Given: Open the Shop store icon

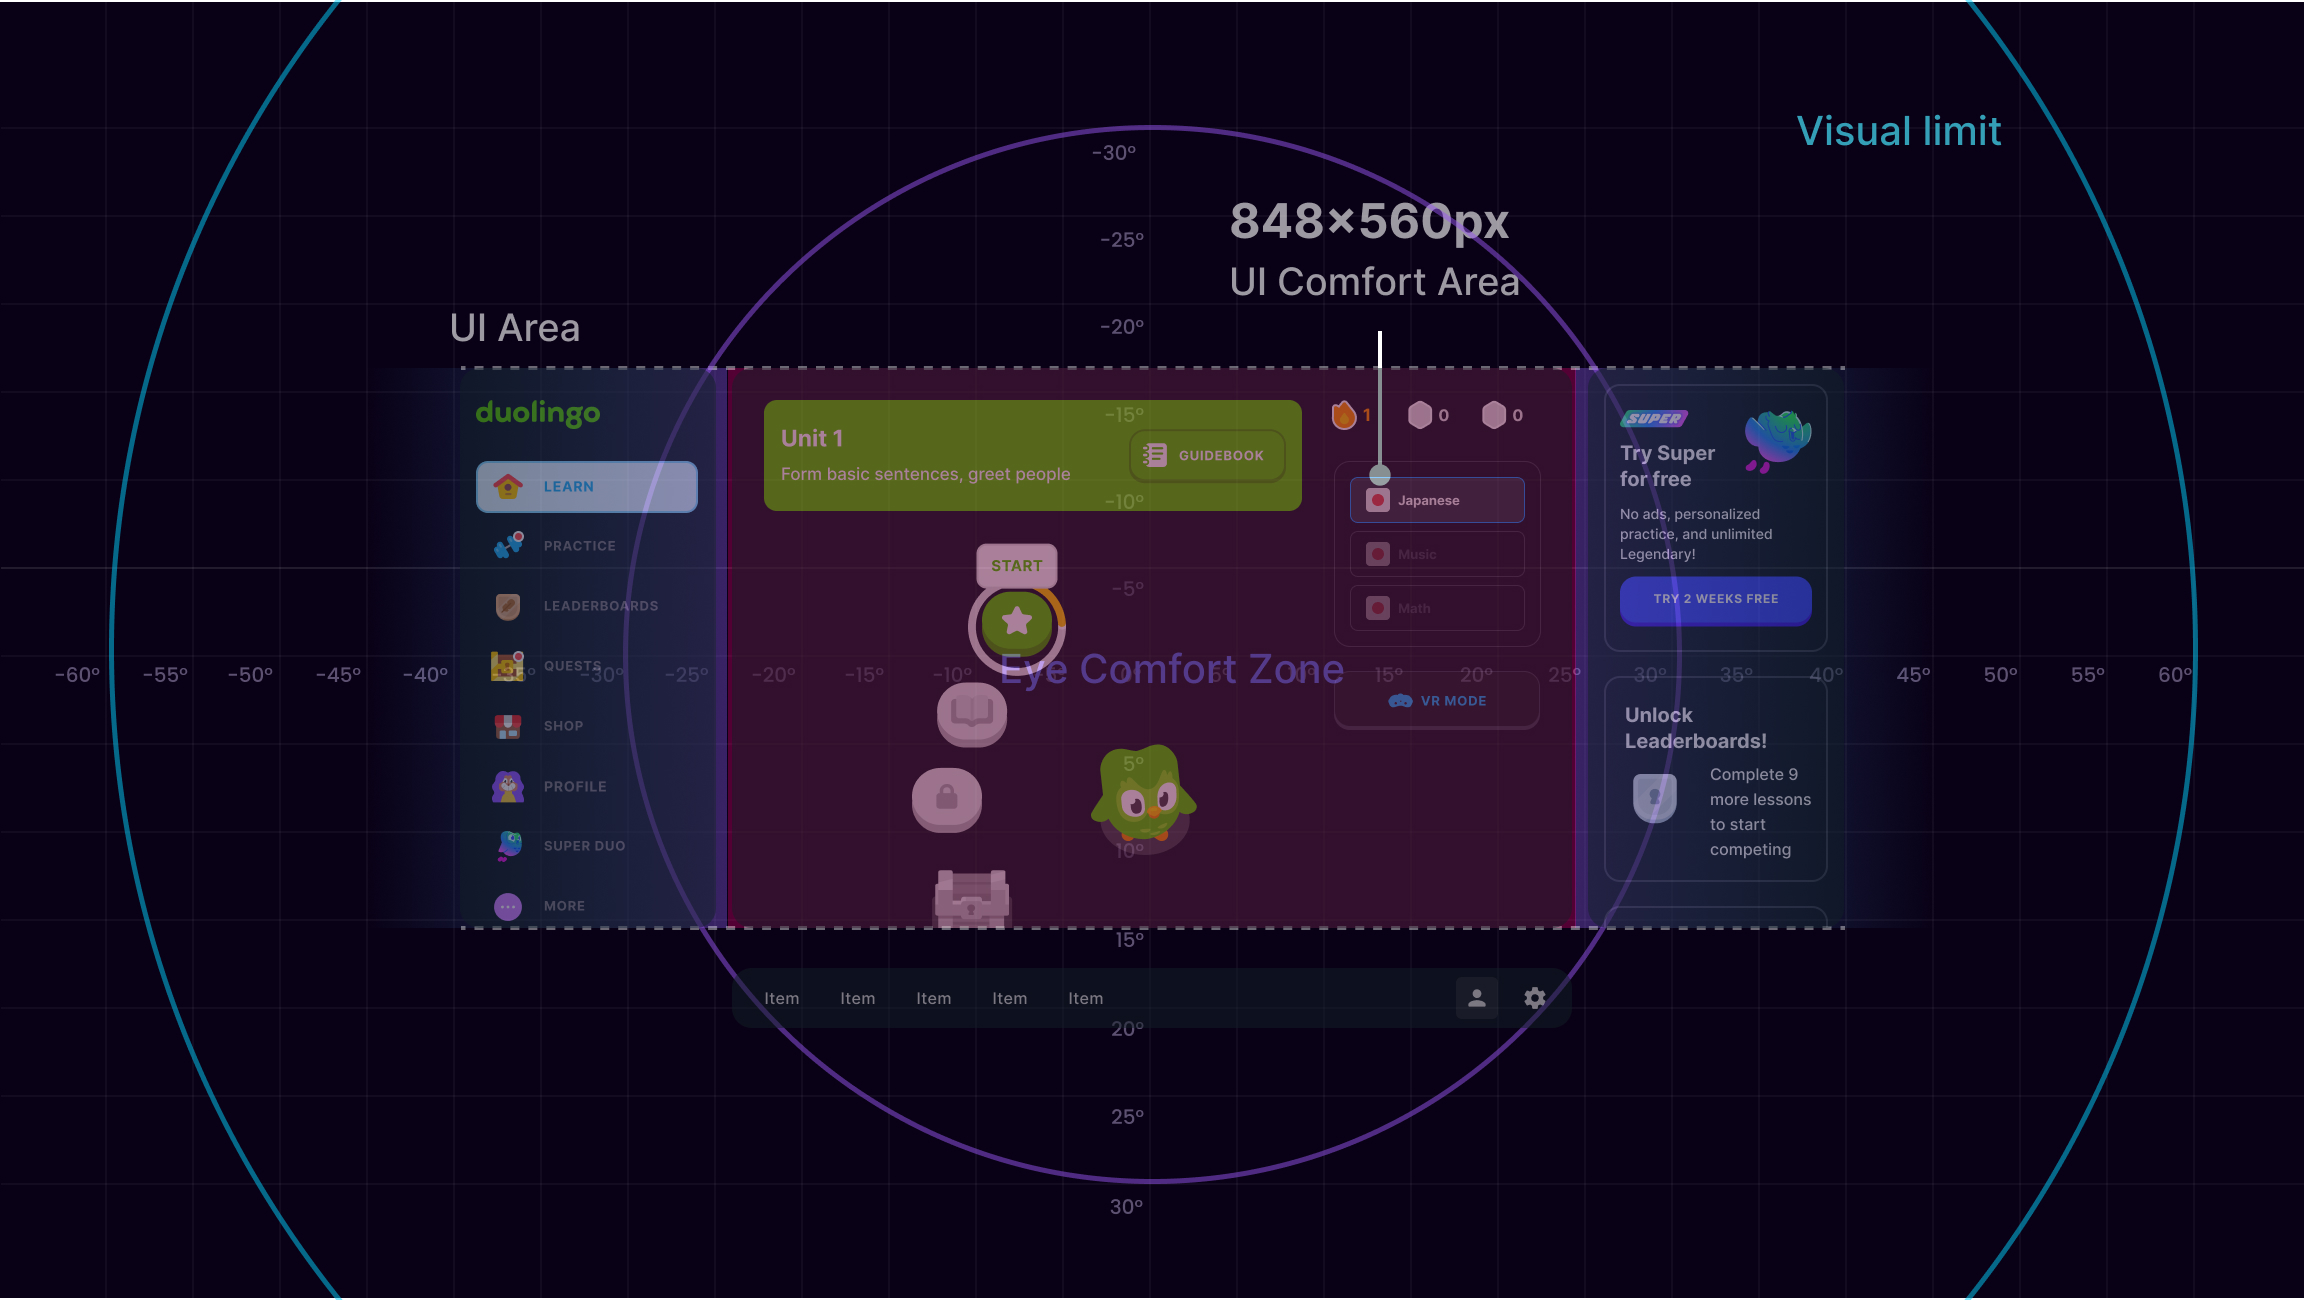Looking at the screenshot, I should (508, 726).
